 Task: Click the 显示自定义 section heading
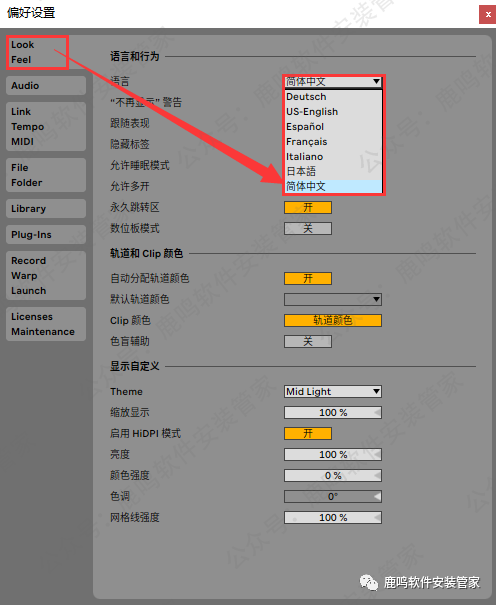[135, 366]
